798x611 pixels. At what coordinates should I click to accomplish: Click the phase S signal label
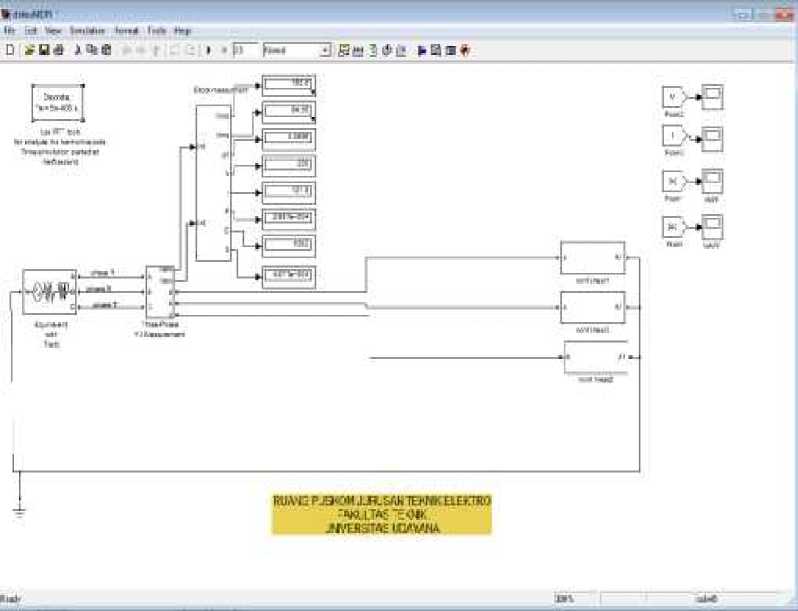[99, 289]
